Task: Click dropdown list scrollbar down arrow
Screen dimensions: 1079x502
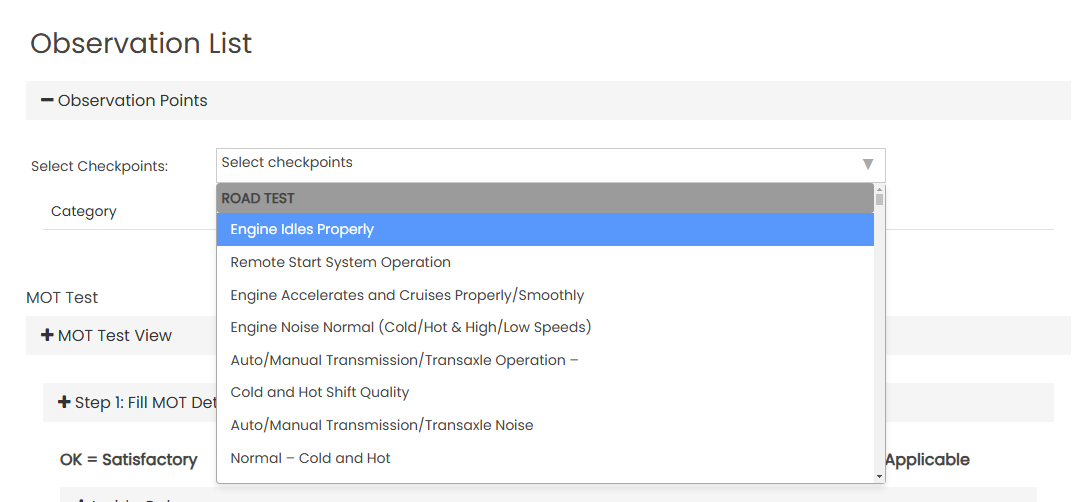Action: [879, 477]
